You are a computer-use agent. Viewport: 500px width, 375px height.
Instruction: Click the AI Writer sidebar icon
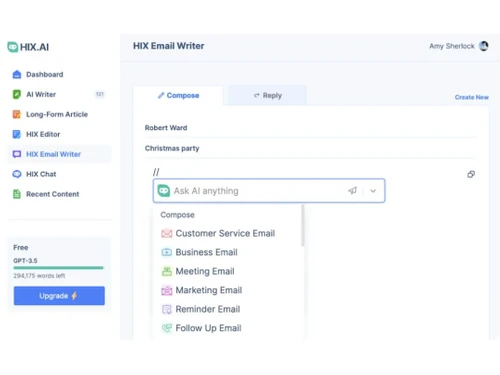(x=17, y=94)
